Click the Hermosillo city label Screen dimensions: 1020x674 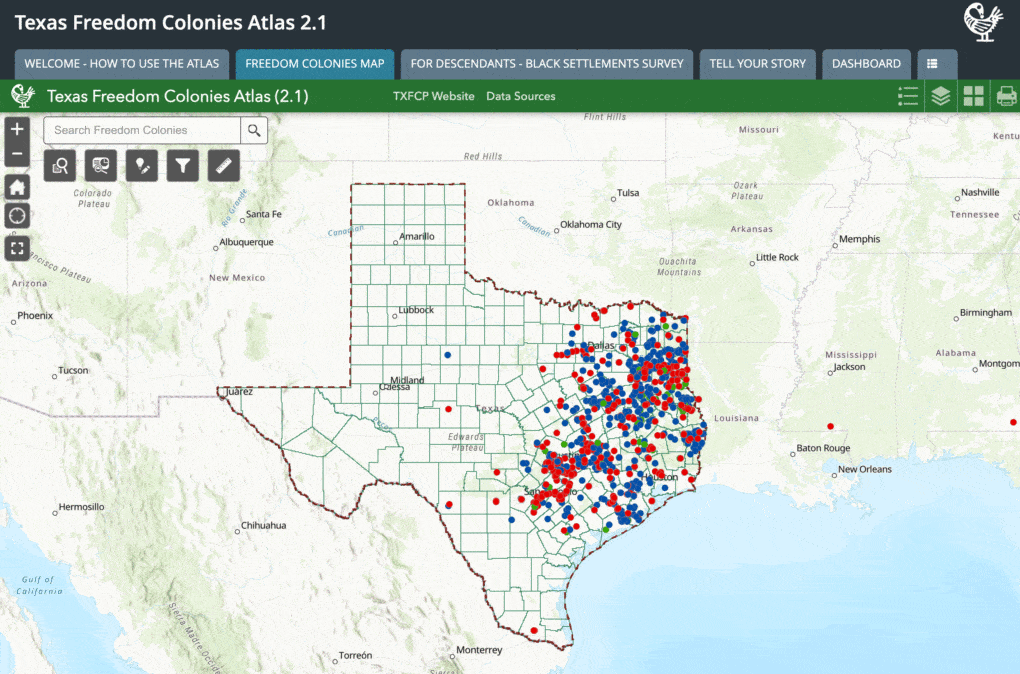[81, 507]
